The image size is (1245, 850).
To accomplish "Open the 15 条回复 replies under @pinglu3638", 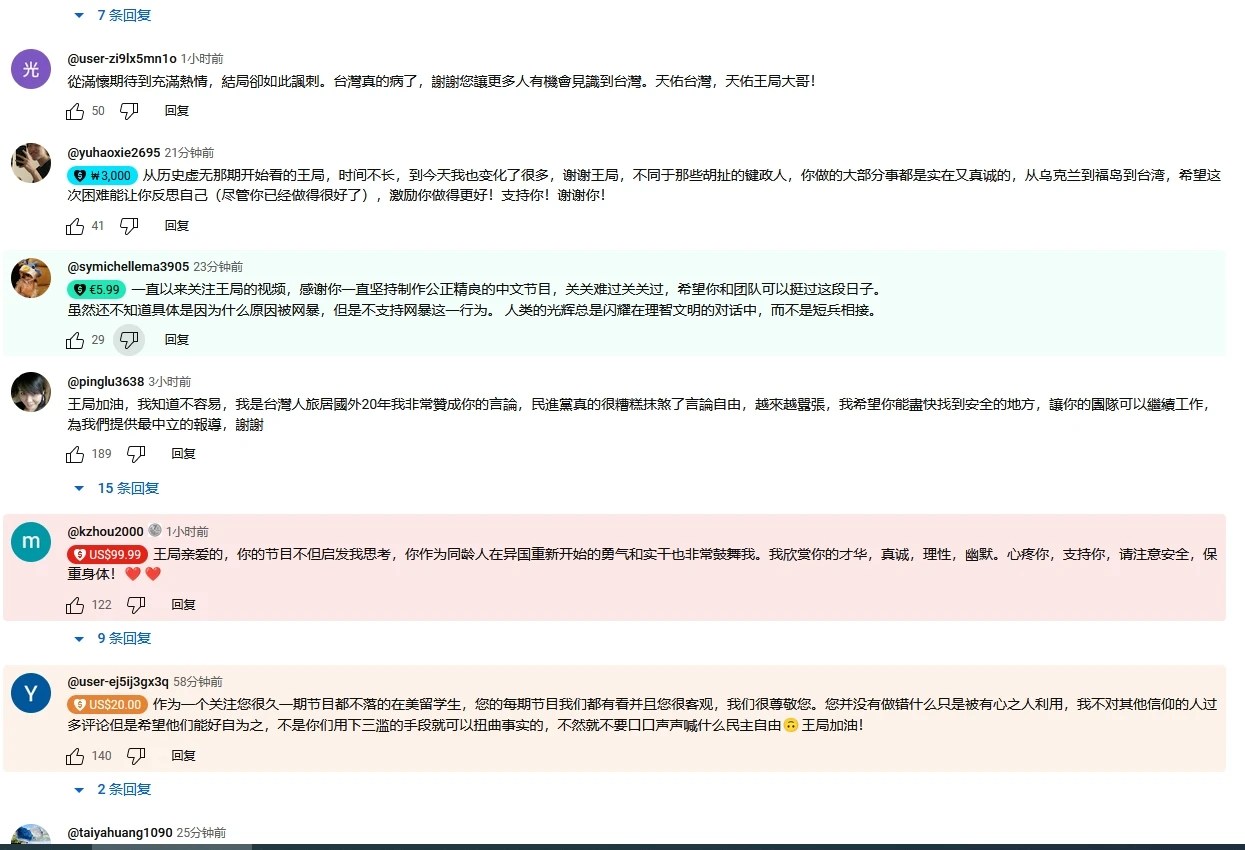I will click(x=127, y=488).
